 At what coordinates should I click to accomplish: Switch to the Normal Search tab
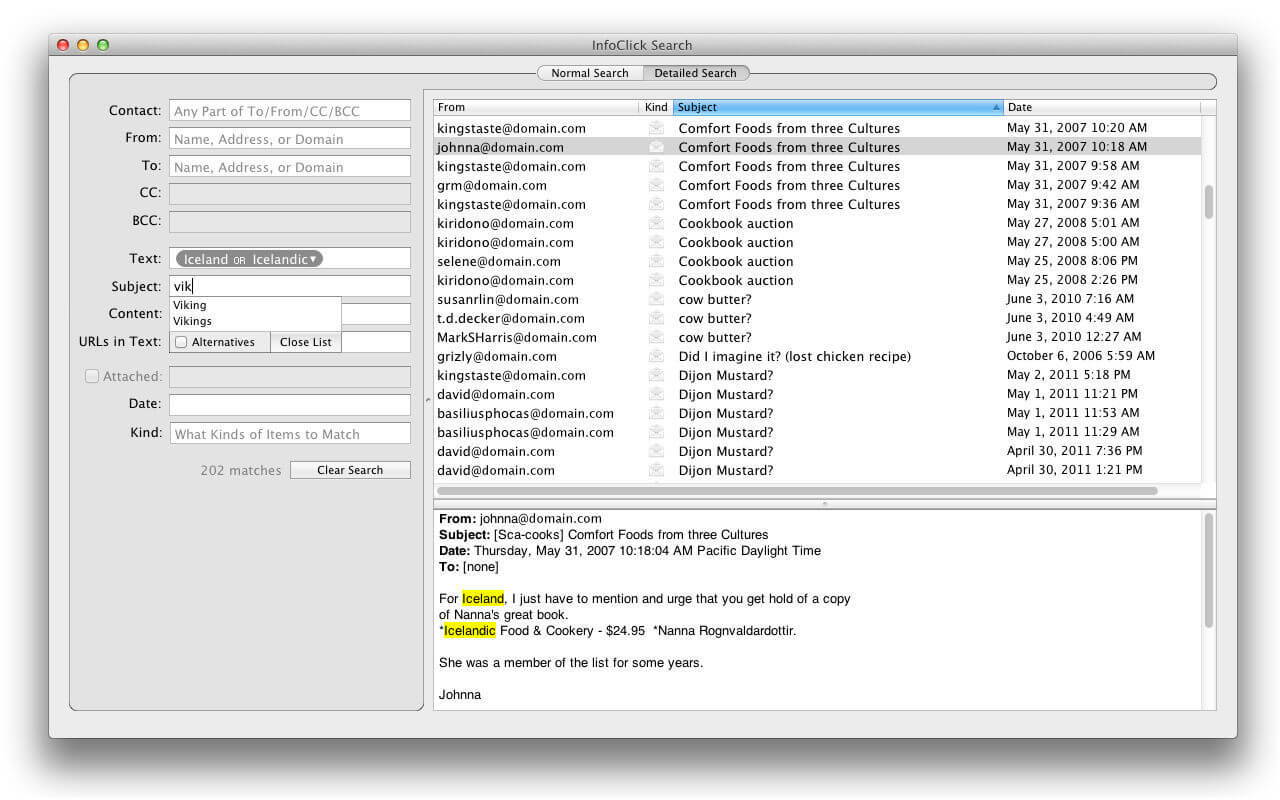[x=590, y=73]
